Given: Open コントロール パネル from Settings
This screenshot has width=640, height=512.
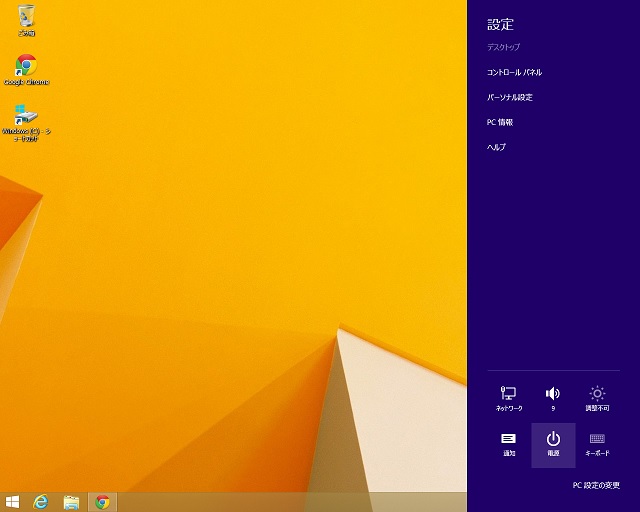Looking at the screenshot, I should tap(514, 73).
